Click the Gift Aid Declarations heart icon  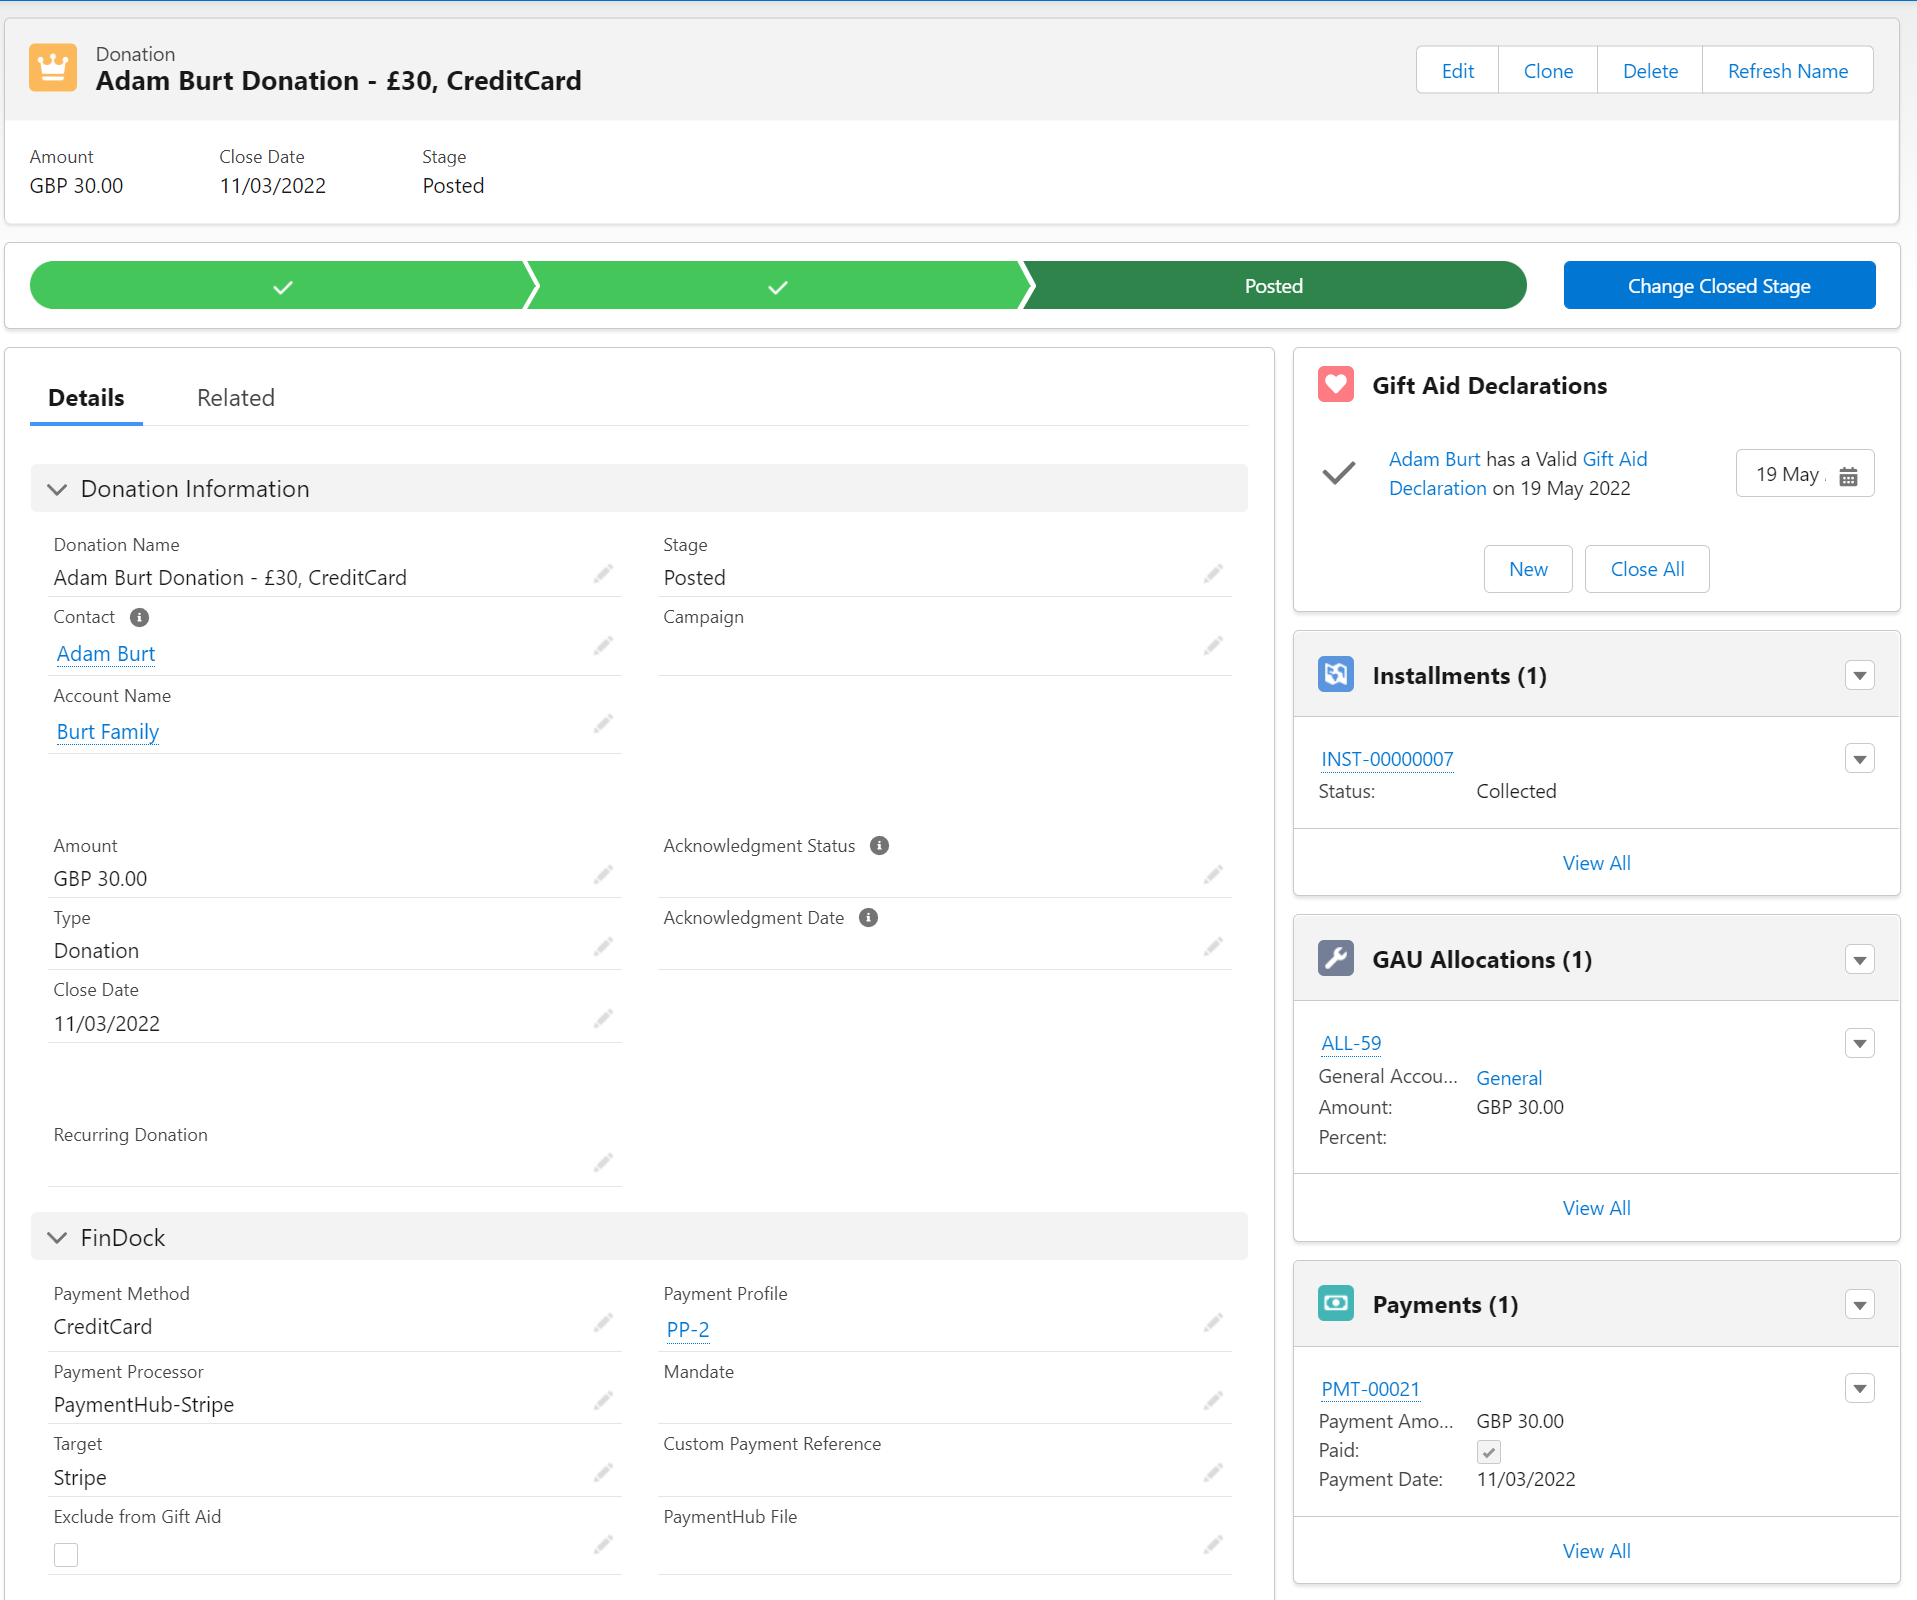[x=1335, y=385]
